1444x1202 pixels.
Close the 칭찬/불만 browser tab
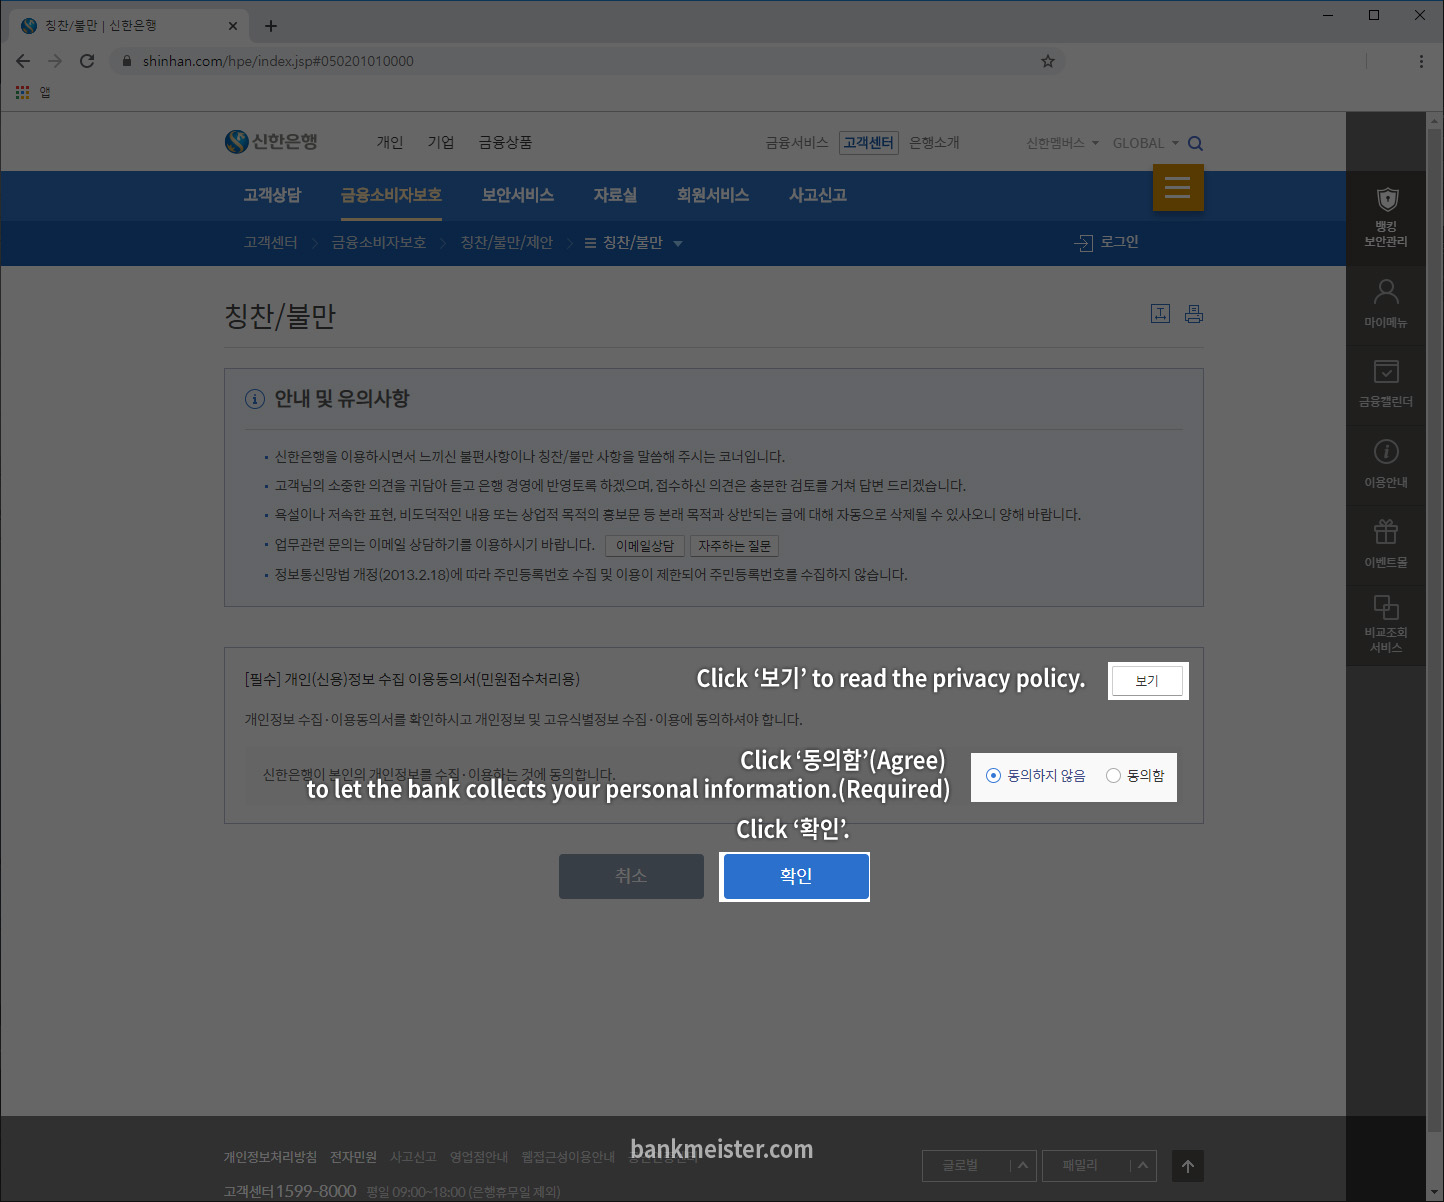point(234,26)
